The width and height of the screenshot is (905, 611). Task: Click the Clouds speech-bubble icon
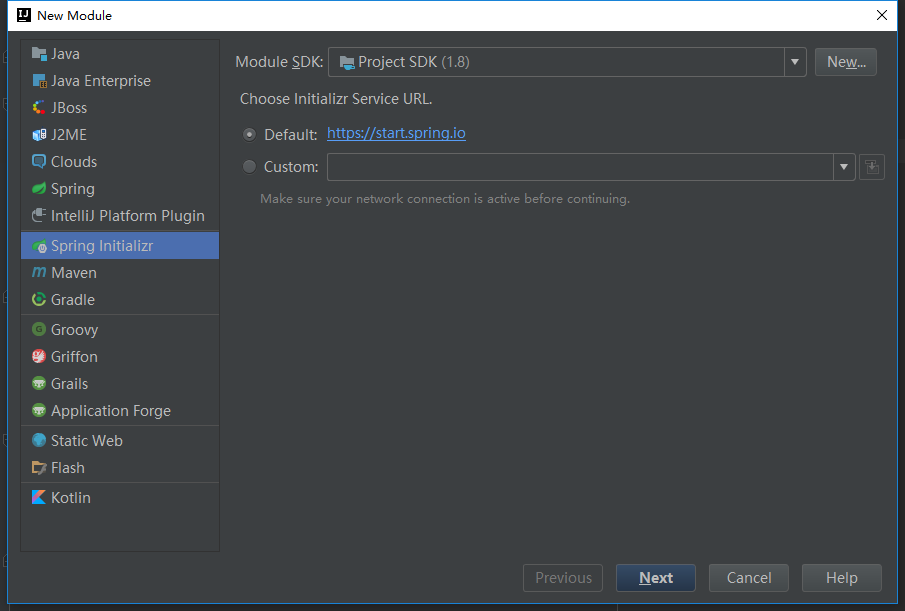tap(39, 162)
